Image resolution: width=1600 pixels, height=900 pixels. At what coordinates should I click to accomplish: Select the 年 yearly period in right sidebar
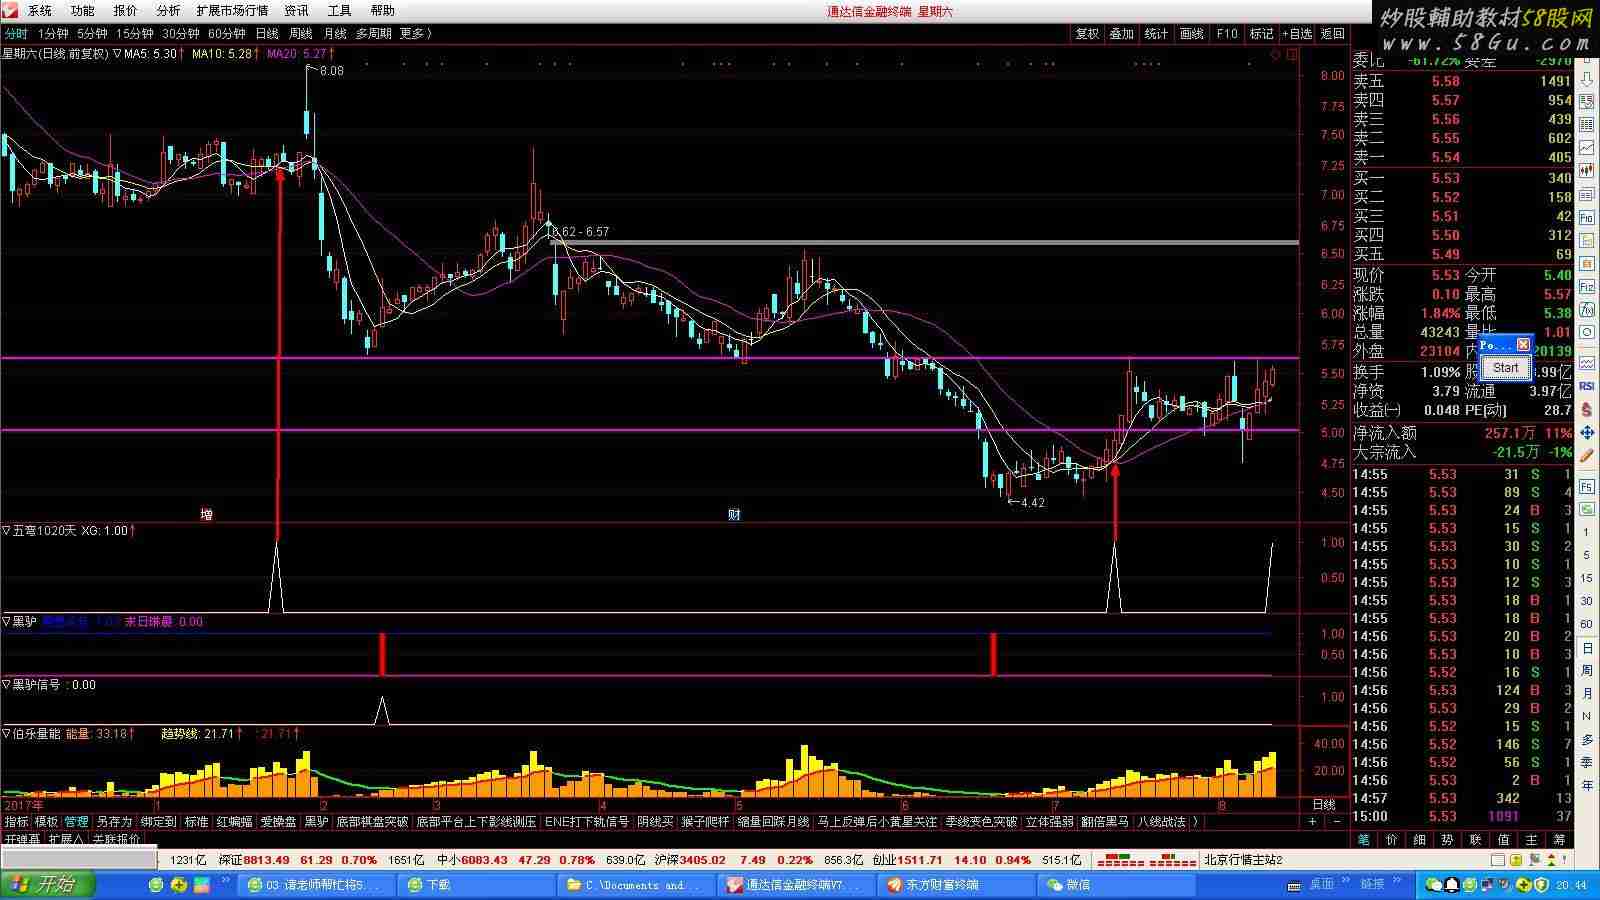point(1587,786)
